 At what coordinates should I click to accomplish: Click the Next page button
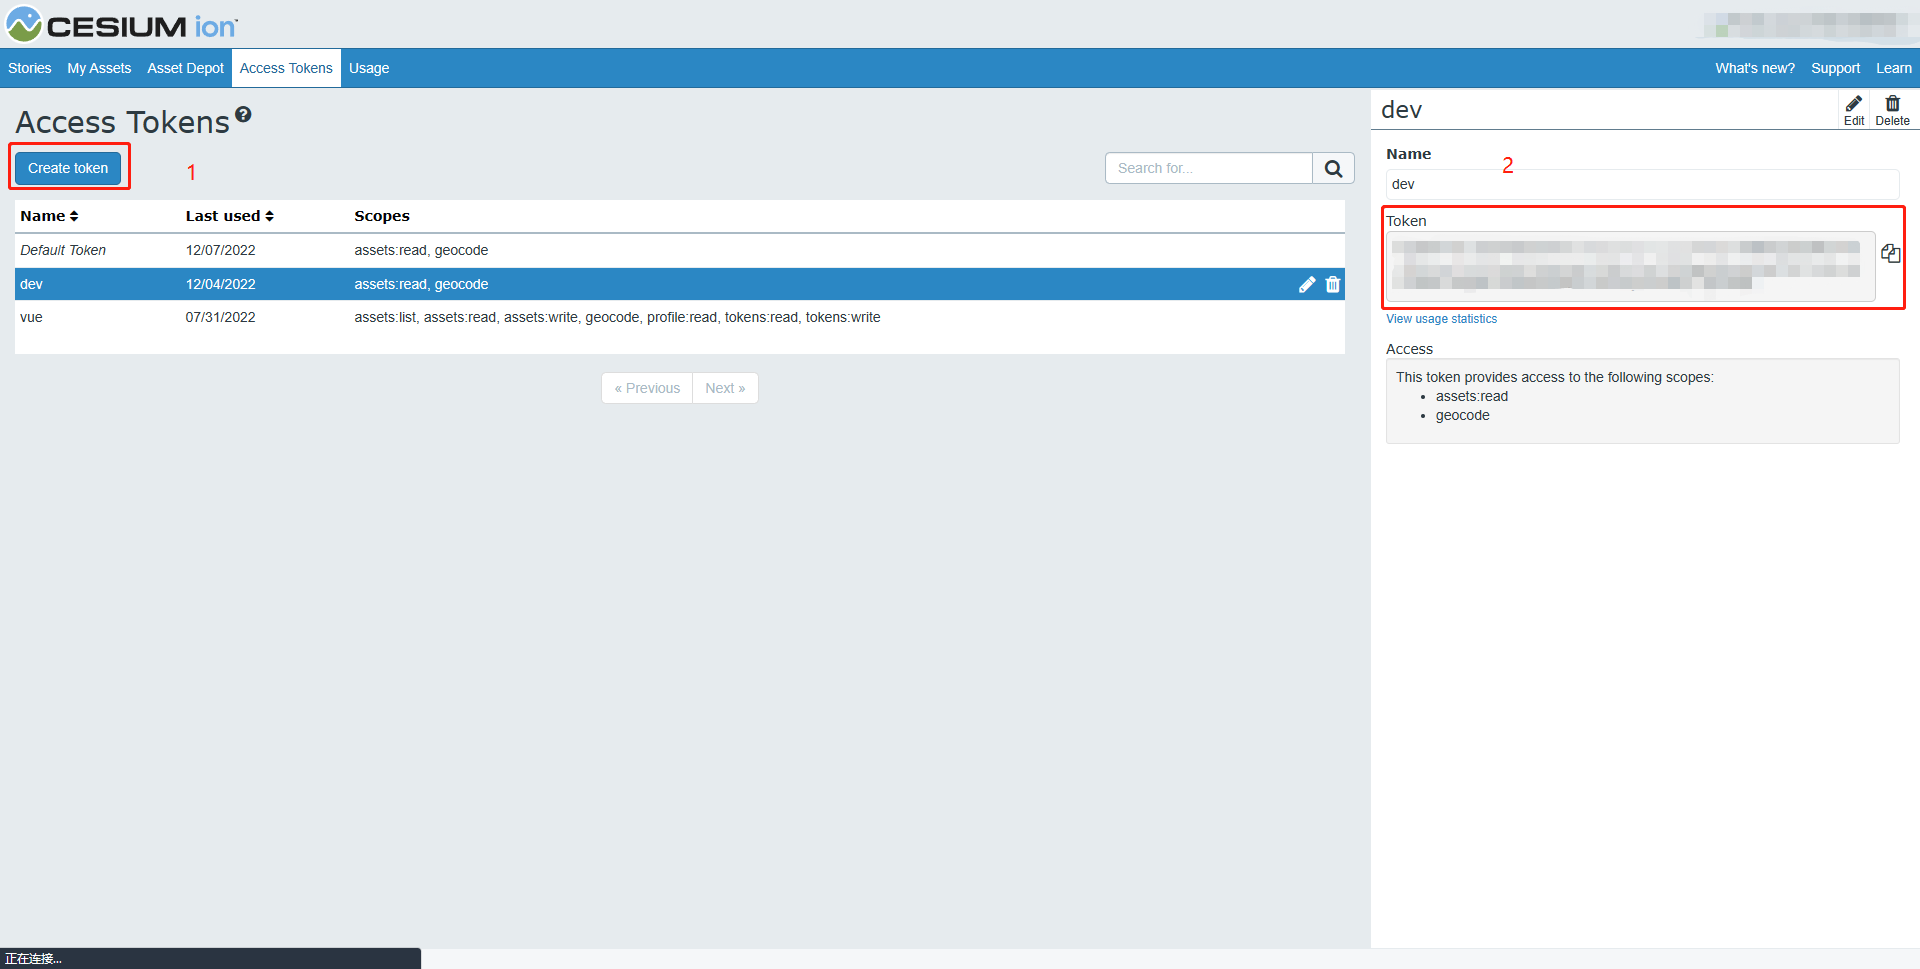[725, 388]
